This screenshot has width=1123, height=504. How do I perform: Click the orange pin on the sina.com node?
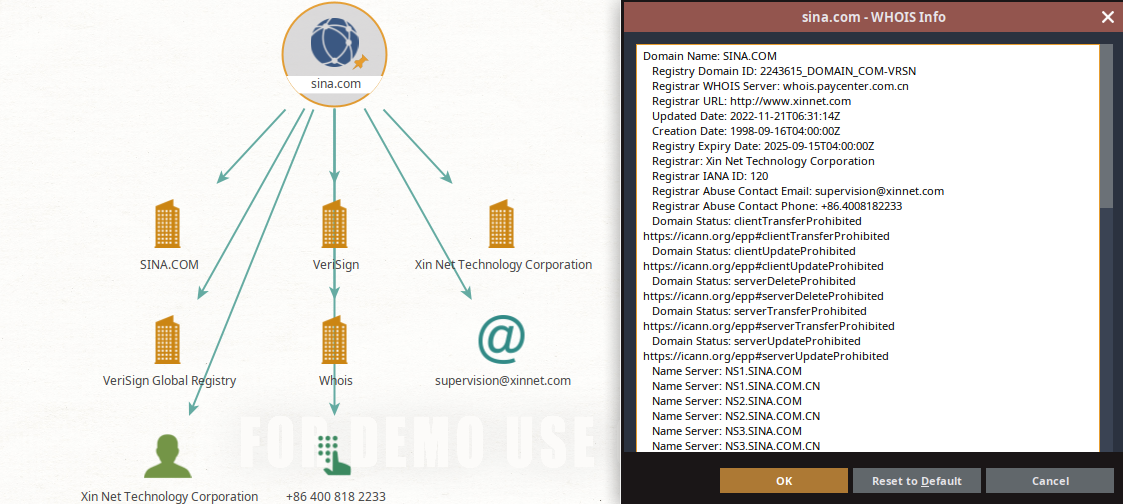(x=360, y=62)
